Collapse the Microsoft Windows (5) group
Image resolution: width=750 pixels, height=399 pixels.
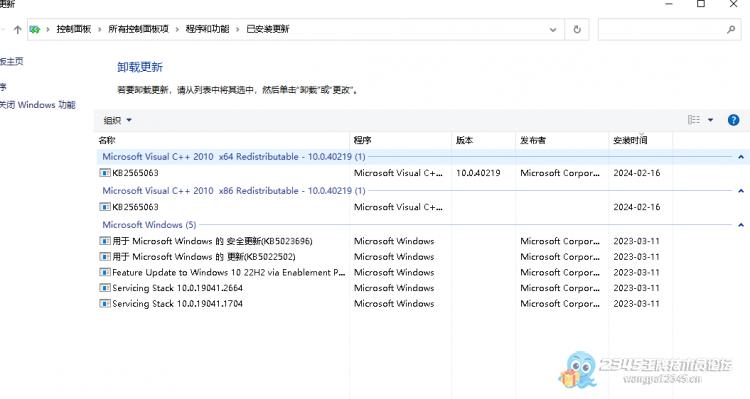click(x=740, y=224)
